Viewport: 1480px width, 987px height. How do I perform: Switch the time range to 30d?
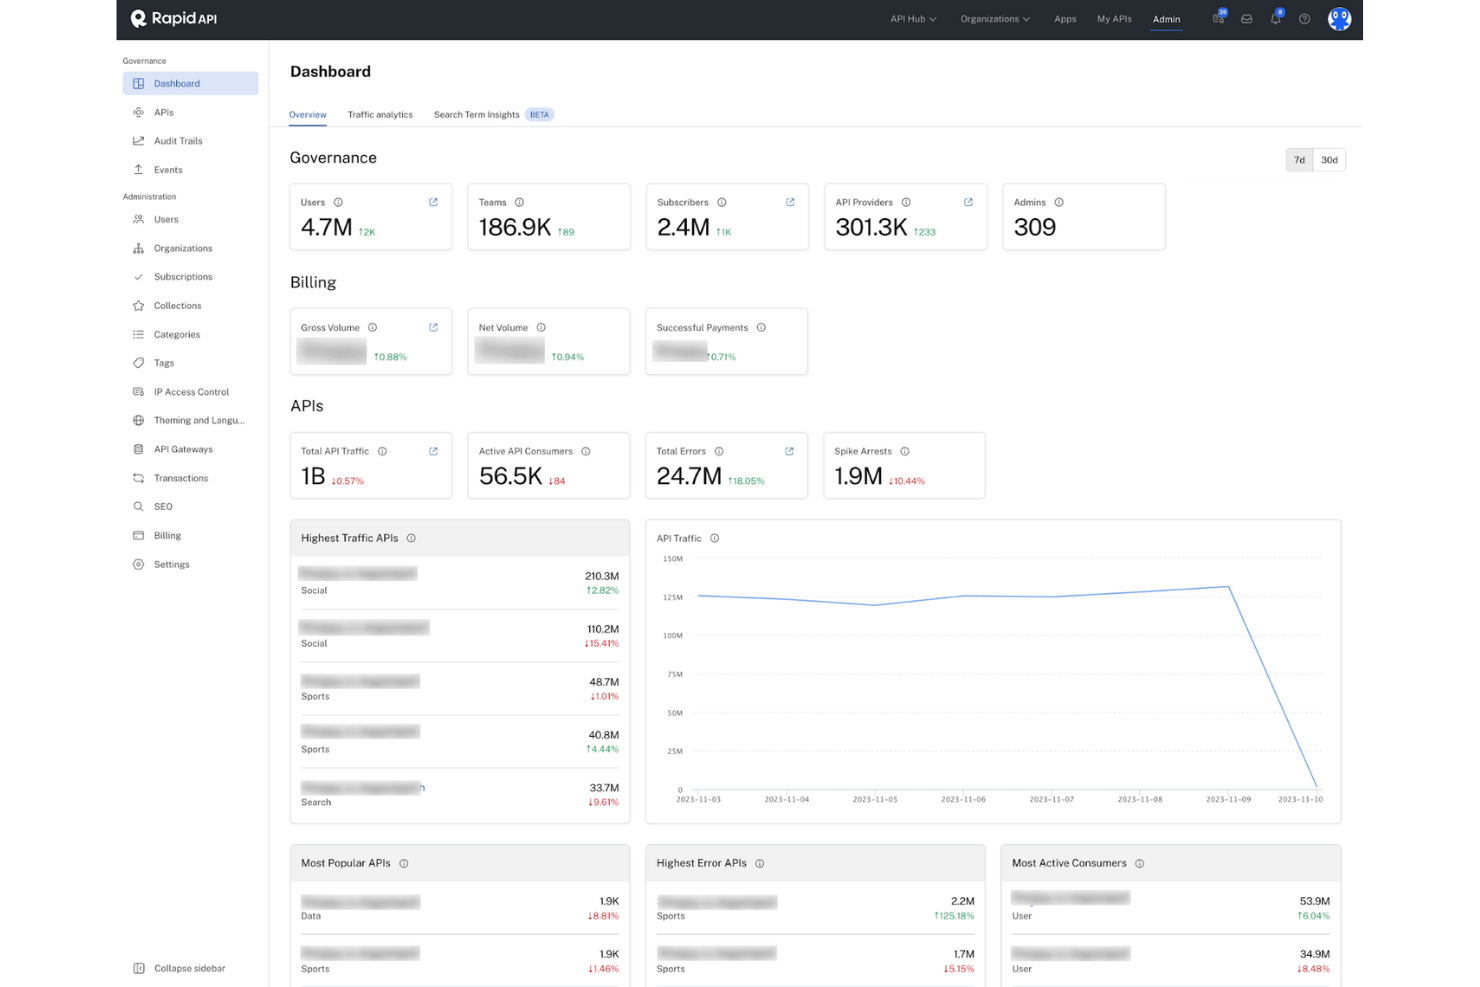(1328, 159)
